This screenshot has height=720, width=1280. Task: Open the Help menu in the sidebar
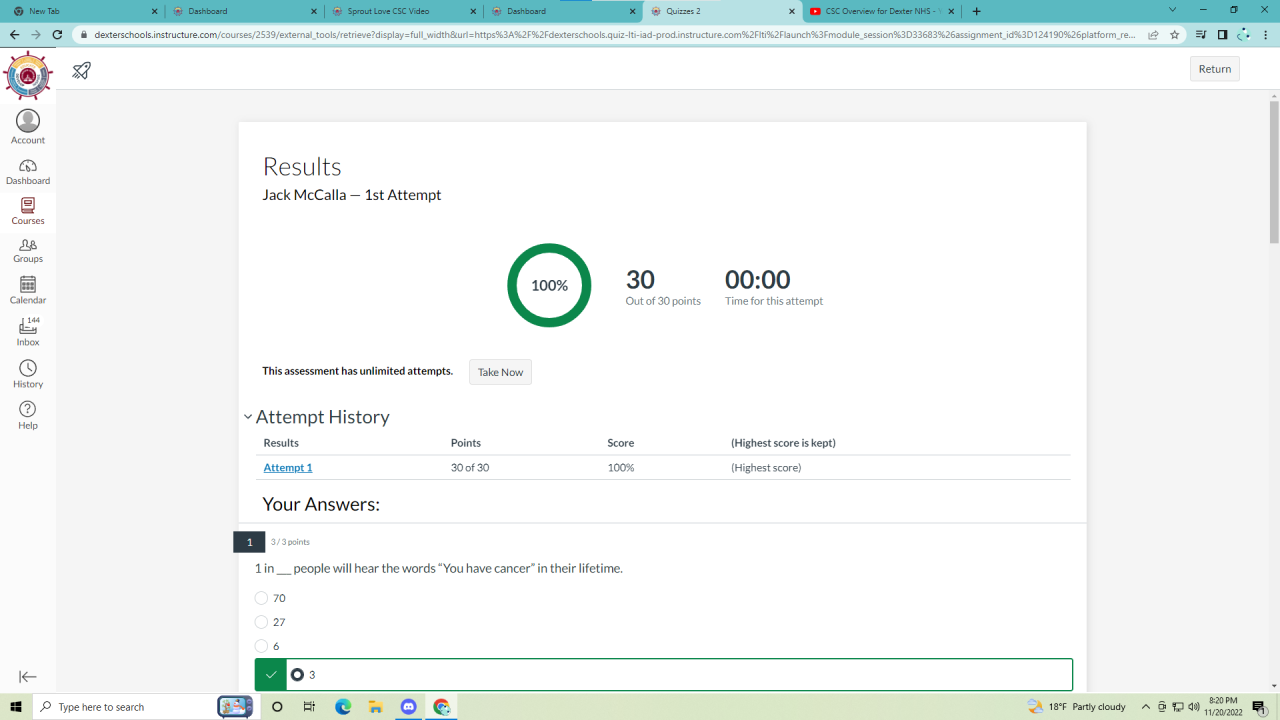click(x=28, y=415)
